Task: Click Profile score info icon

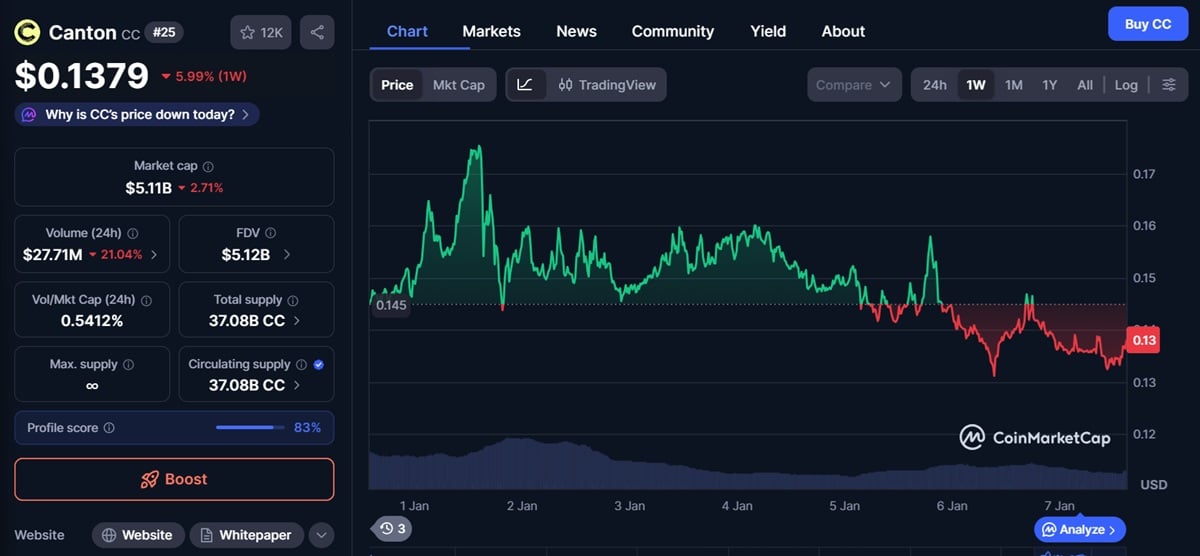Action: click(x=109, y=428)
